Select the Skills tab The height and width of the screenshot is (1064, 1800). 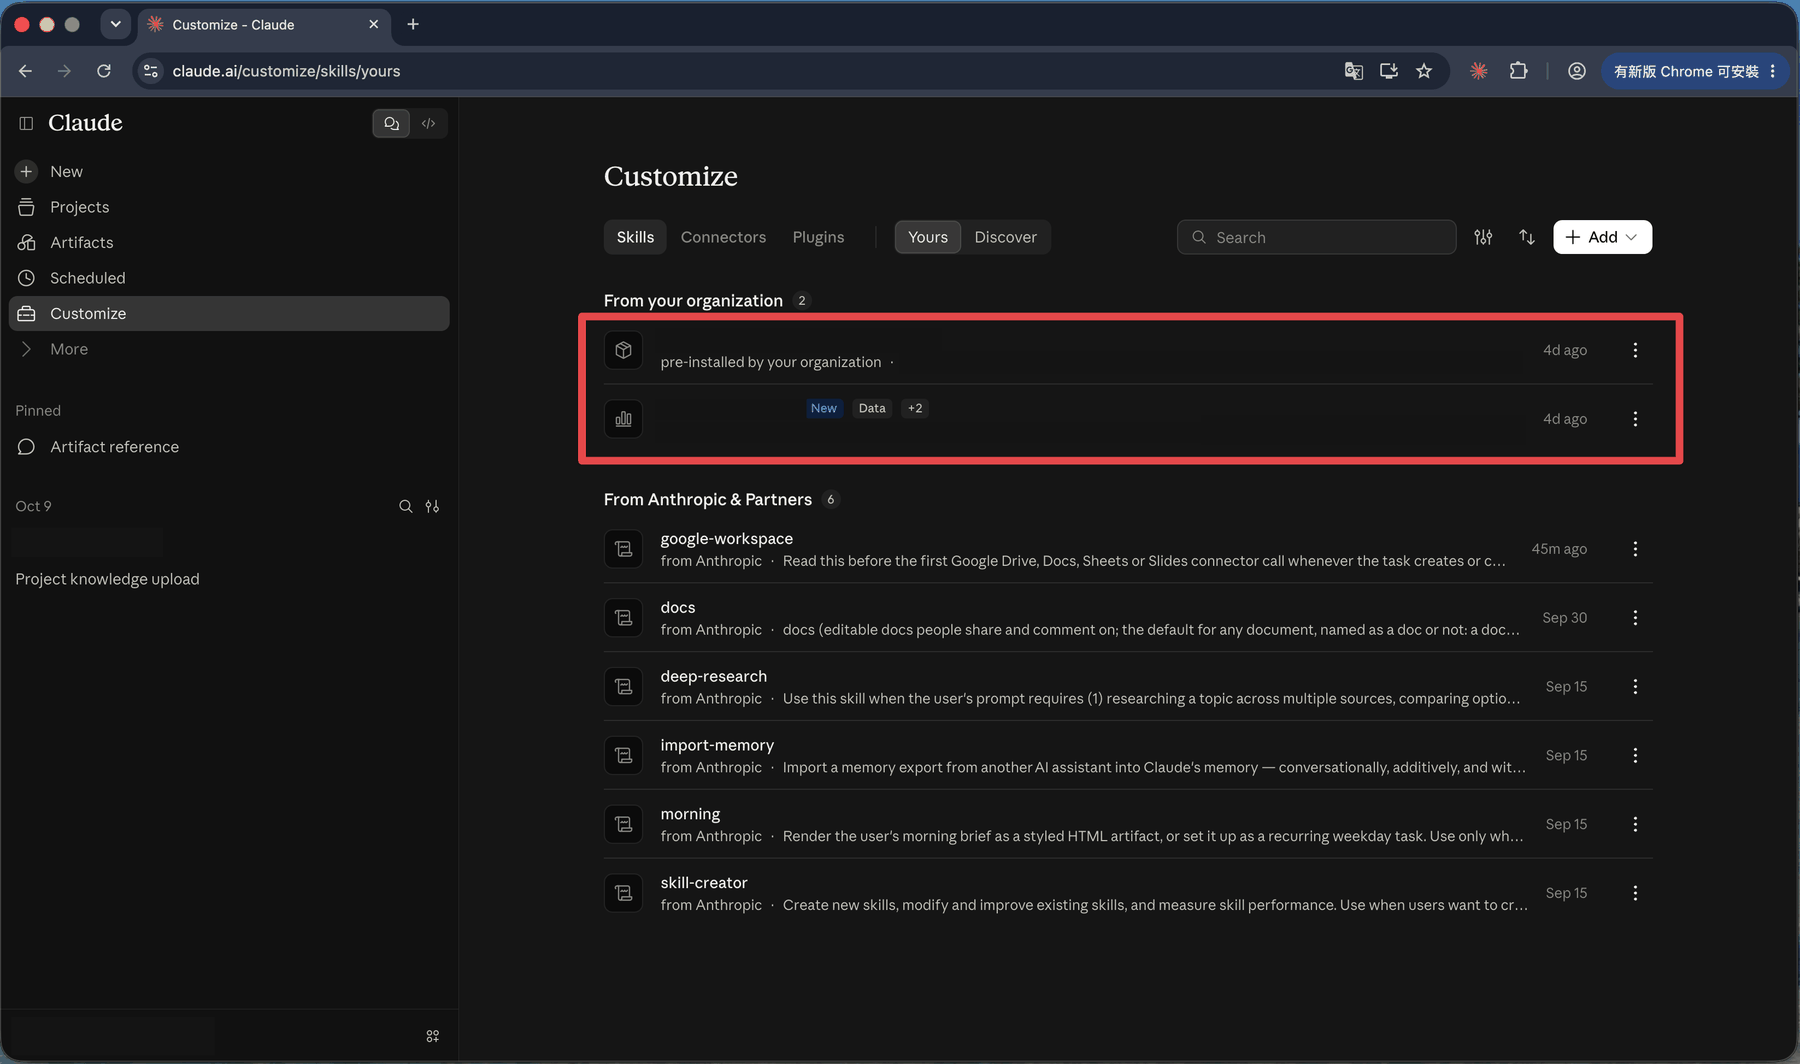point(635,237)
